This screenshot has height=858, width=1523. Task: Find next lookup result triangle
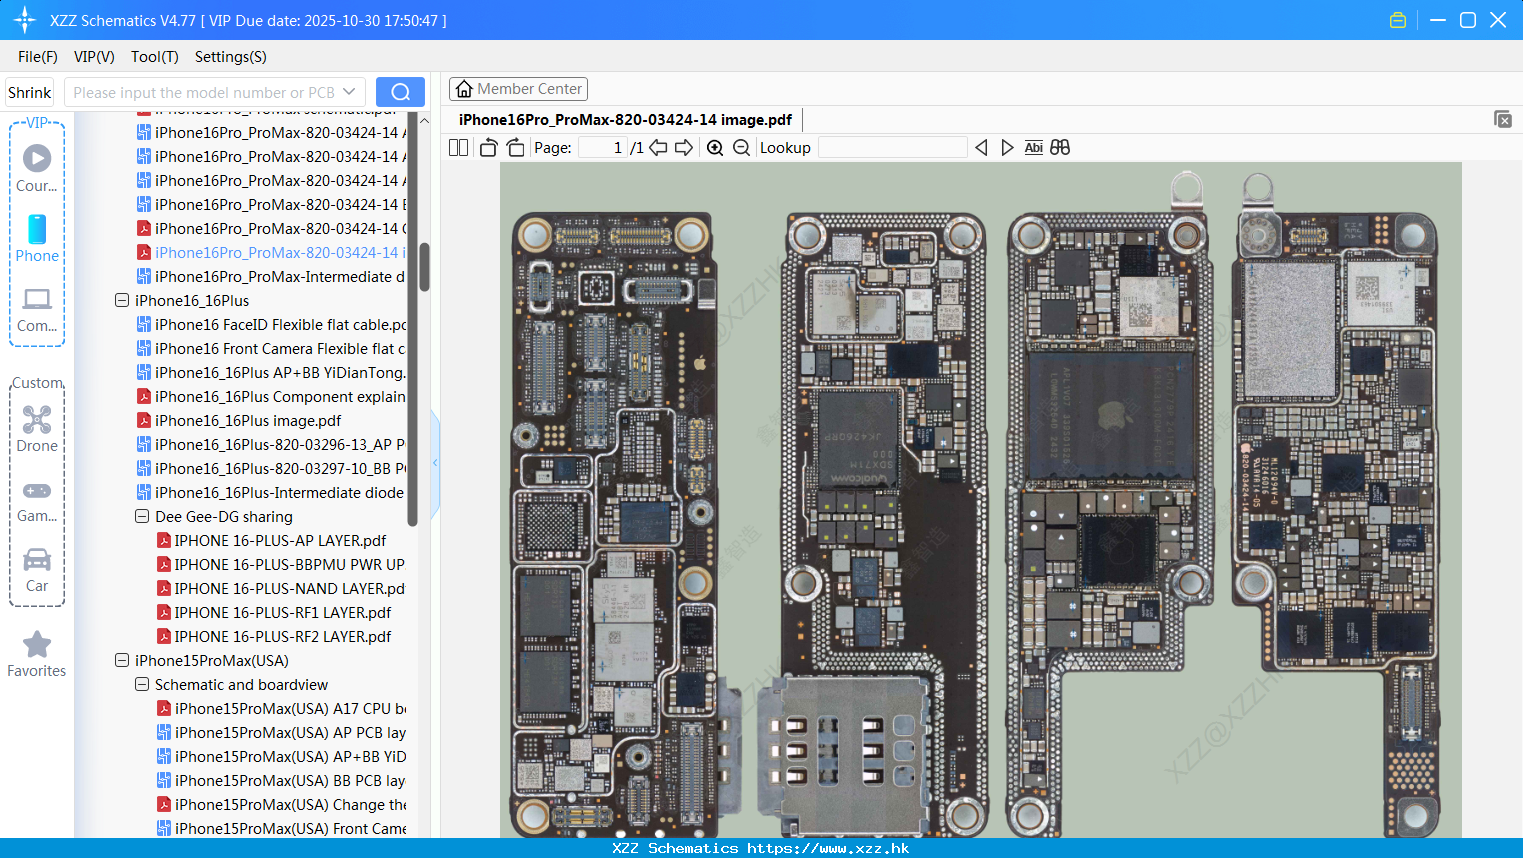tap(1007, 147)
